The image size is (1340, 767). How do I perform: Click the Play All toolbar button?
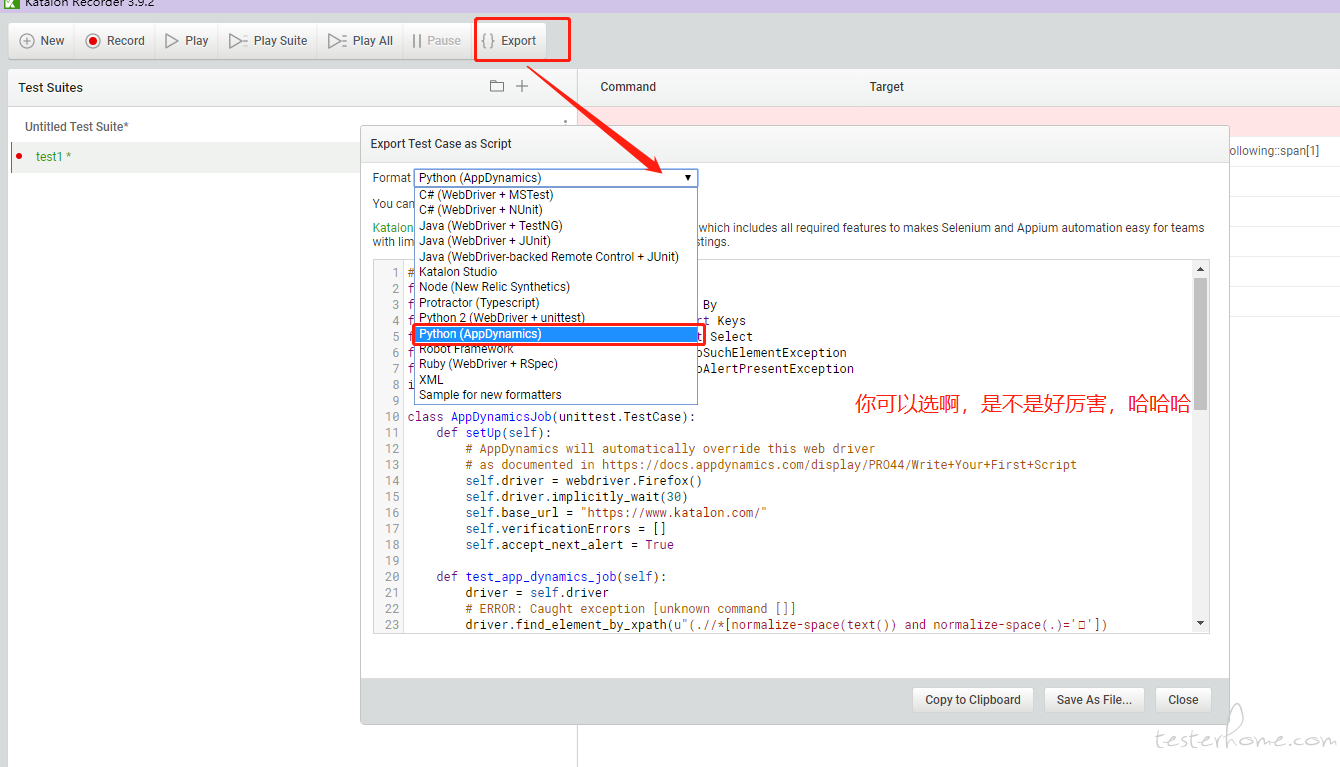[360, 41]
